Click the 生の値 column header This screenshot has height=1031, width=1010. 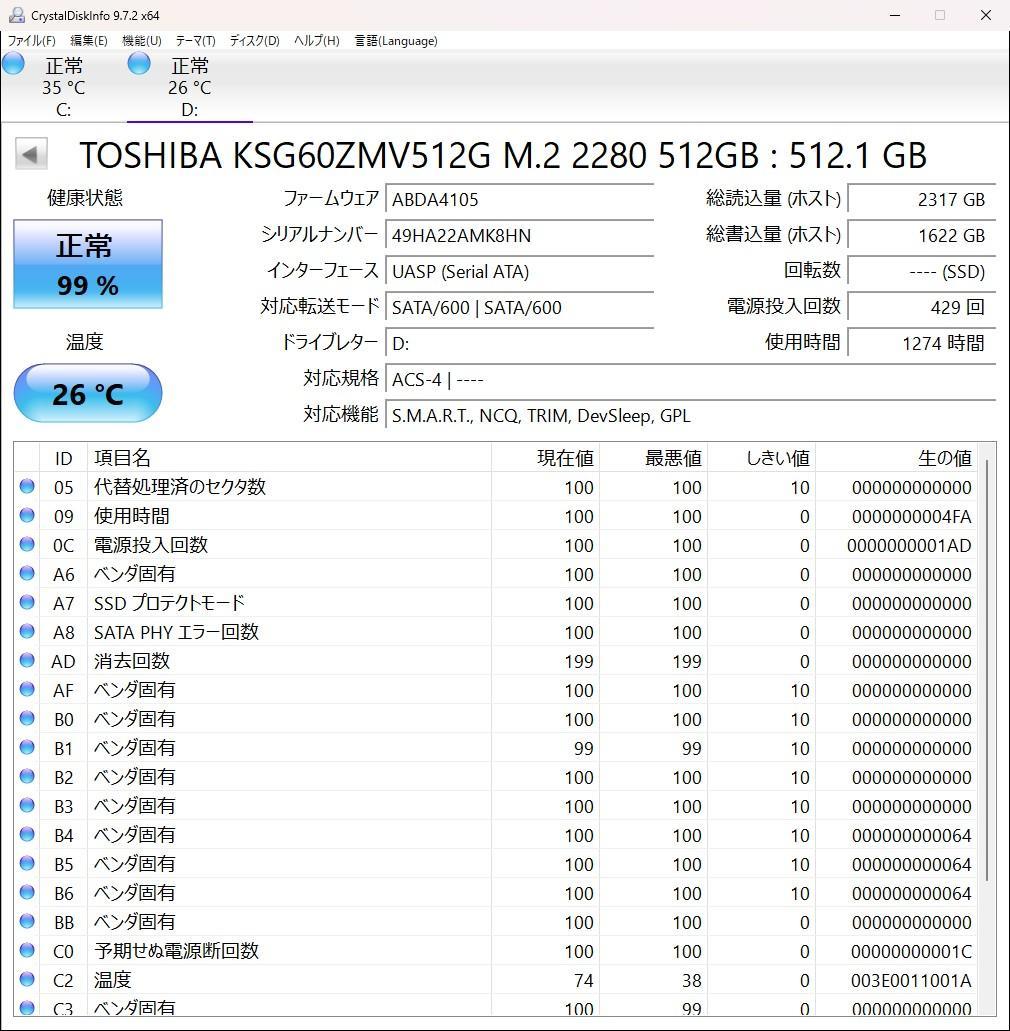896,458
